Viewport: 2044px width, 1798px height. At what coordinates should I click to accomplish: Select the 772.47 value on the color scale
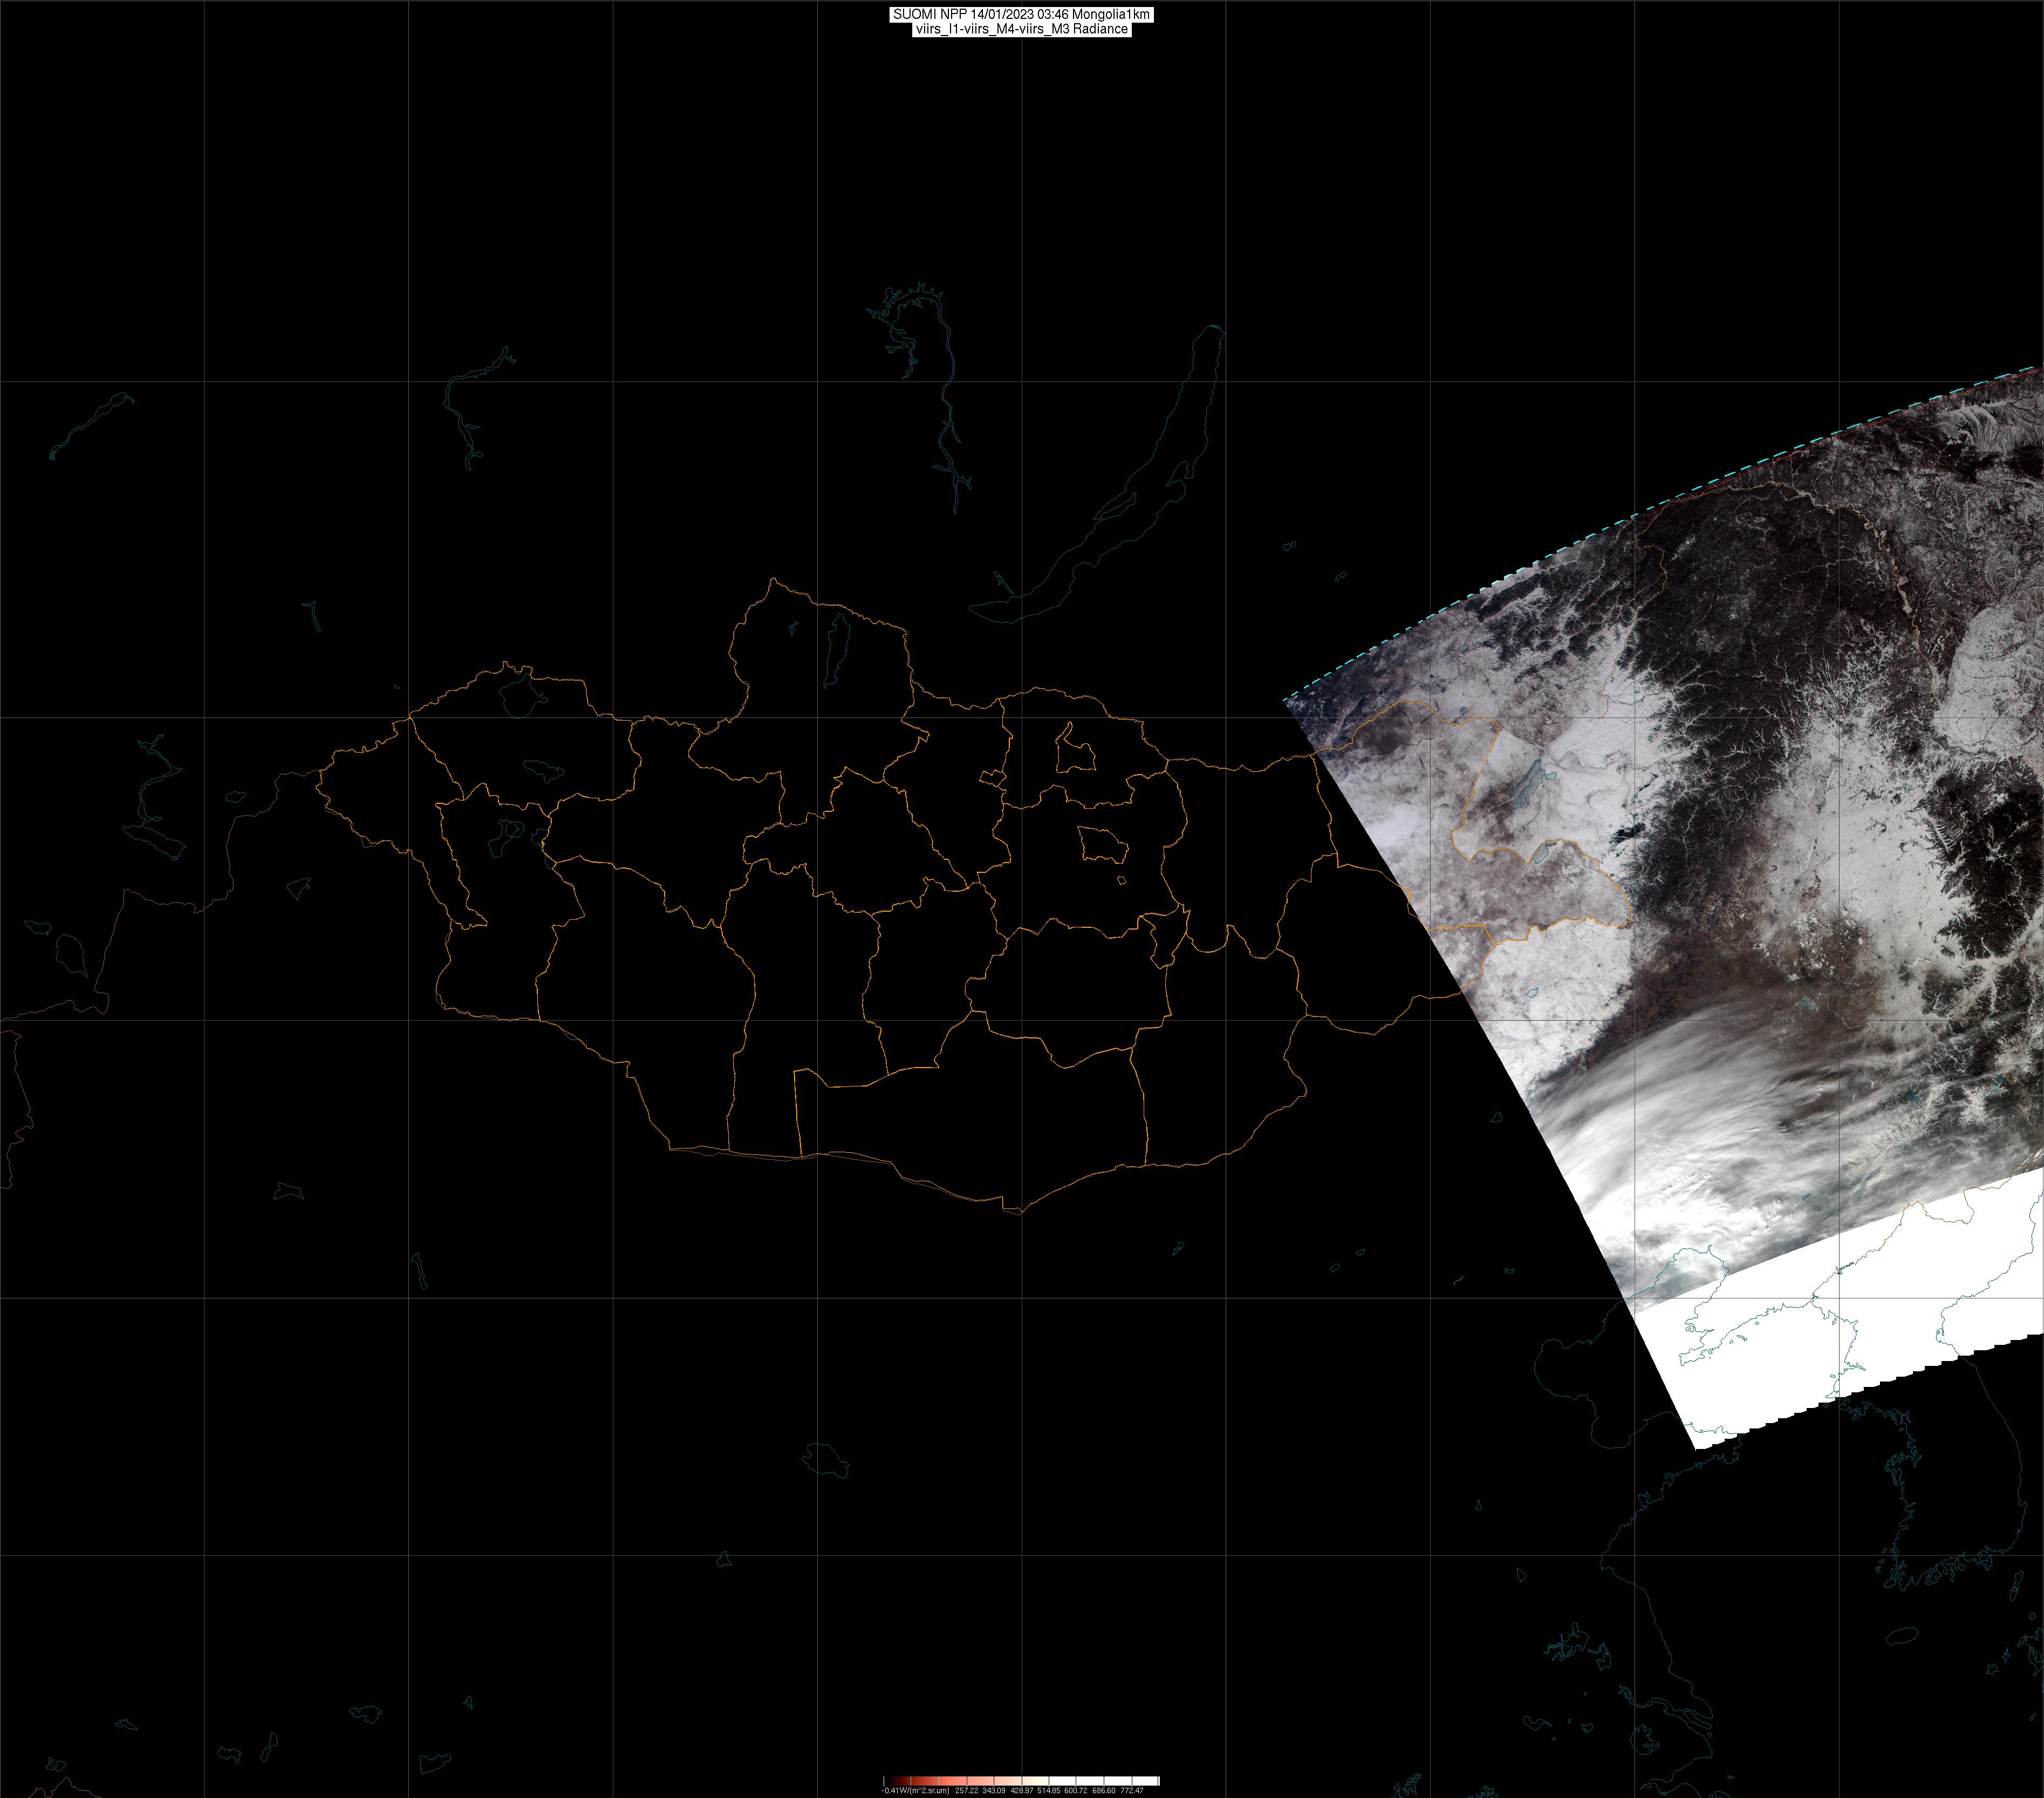pos(1131,1790)
